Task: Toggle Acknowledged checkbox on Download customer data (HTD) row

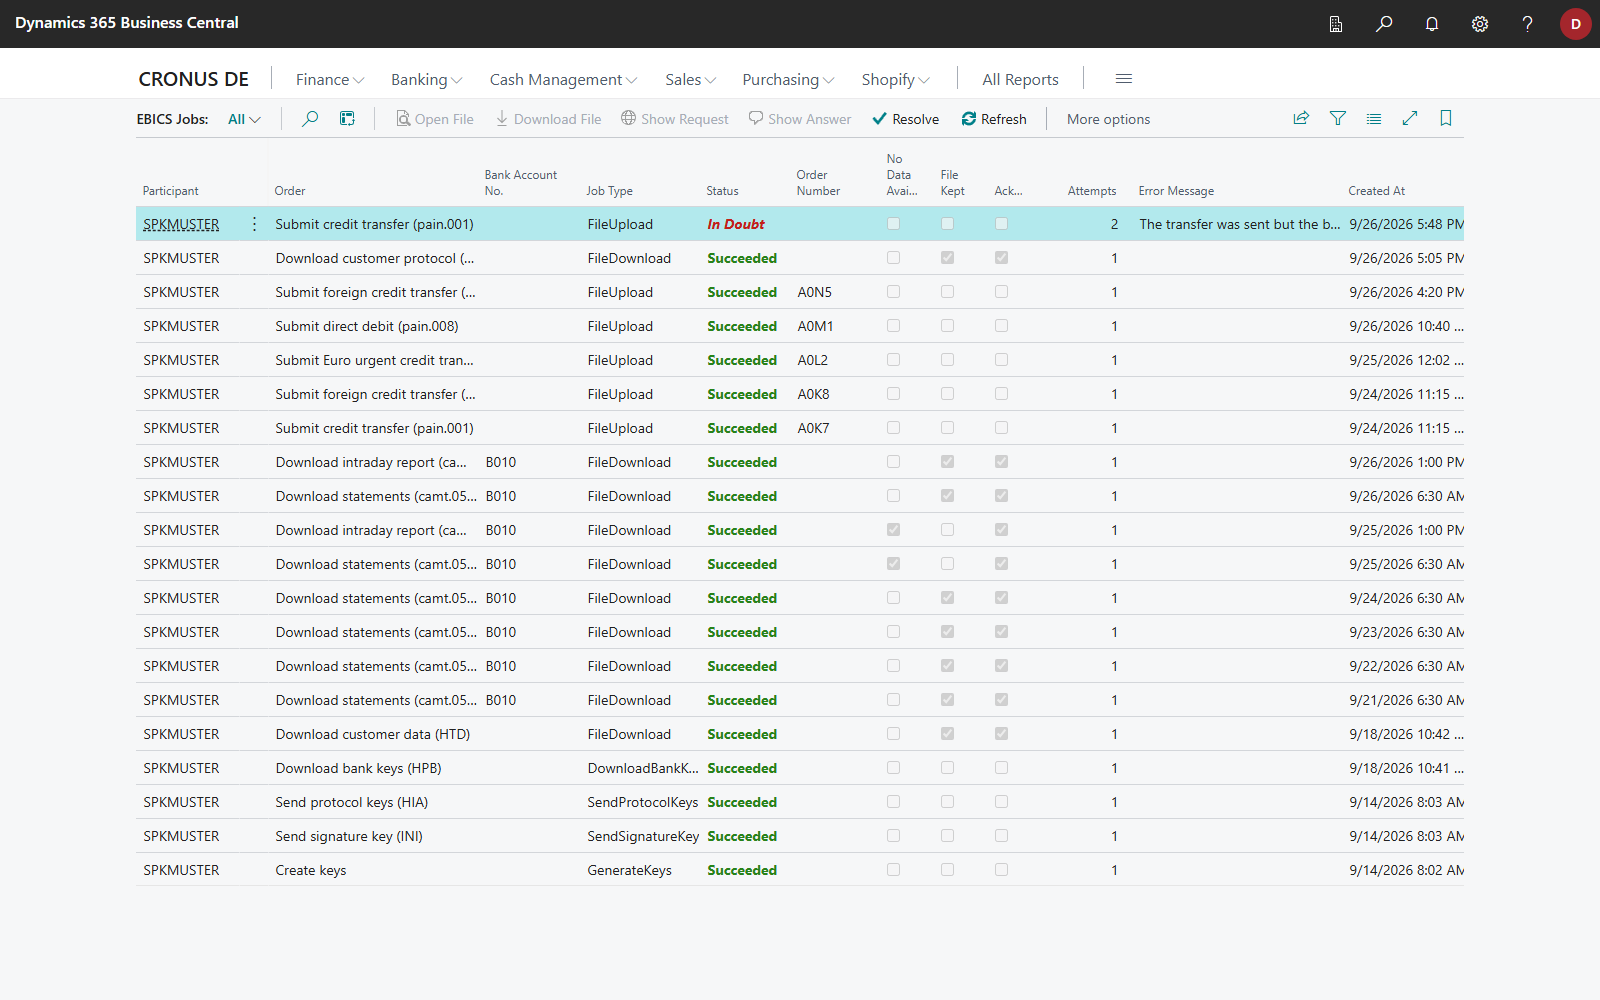Action: [1001, 734]
